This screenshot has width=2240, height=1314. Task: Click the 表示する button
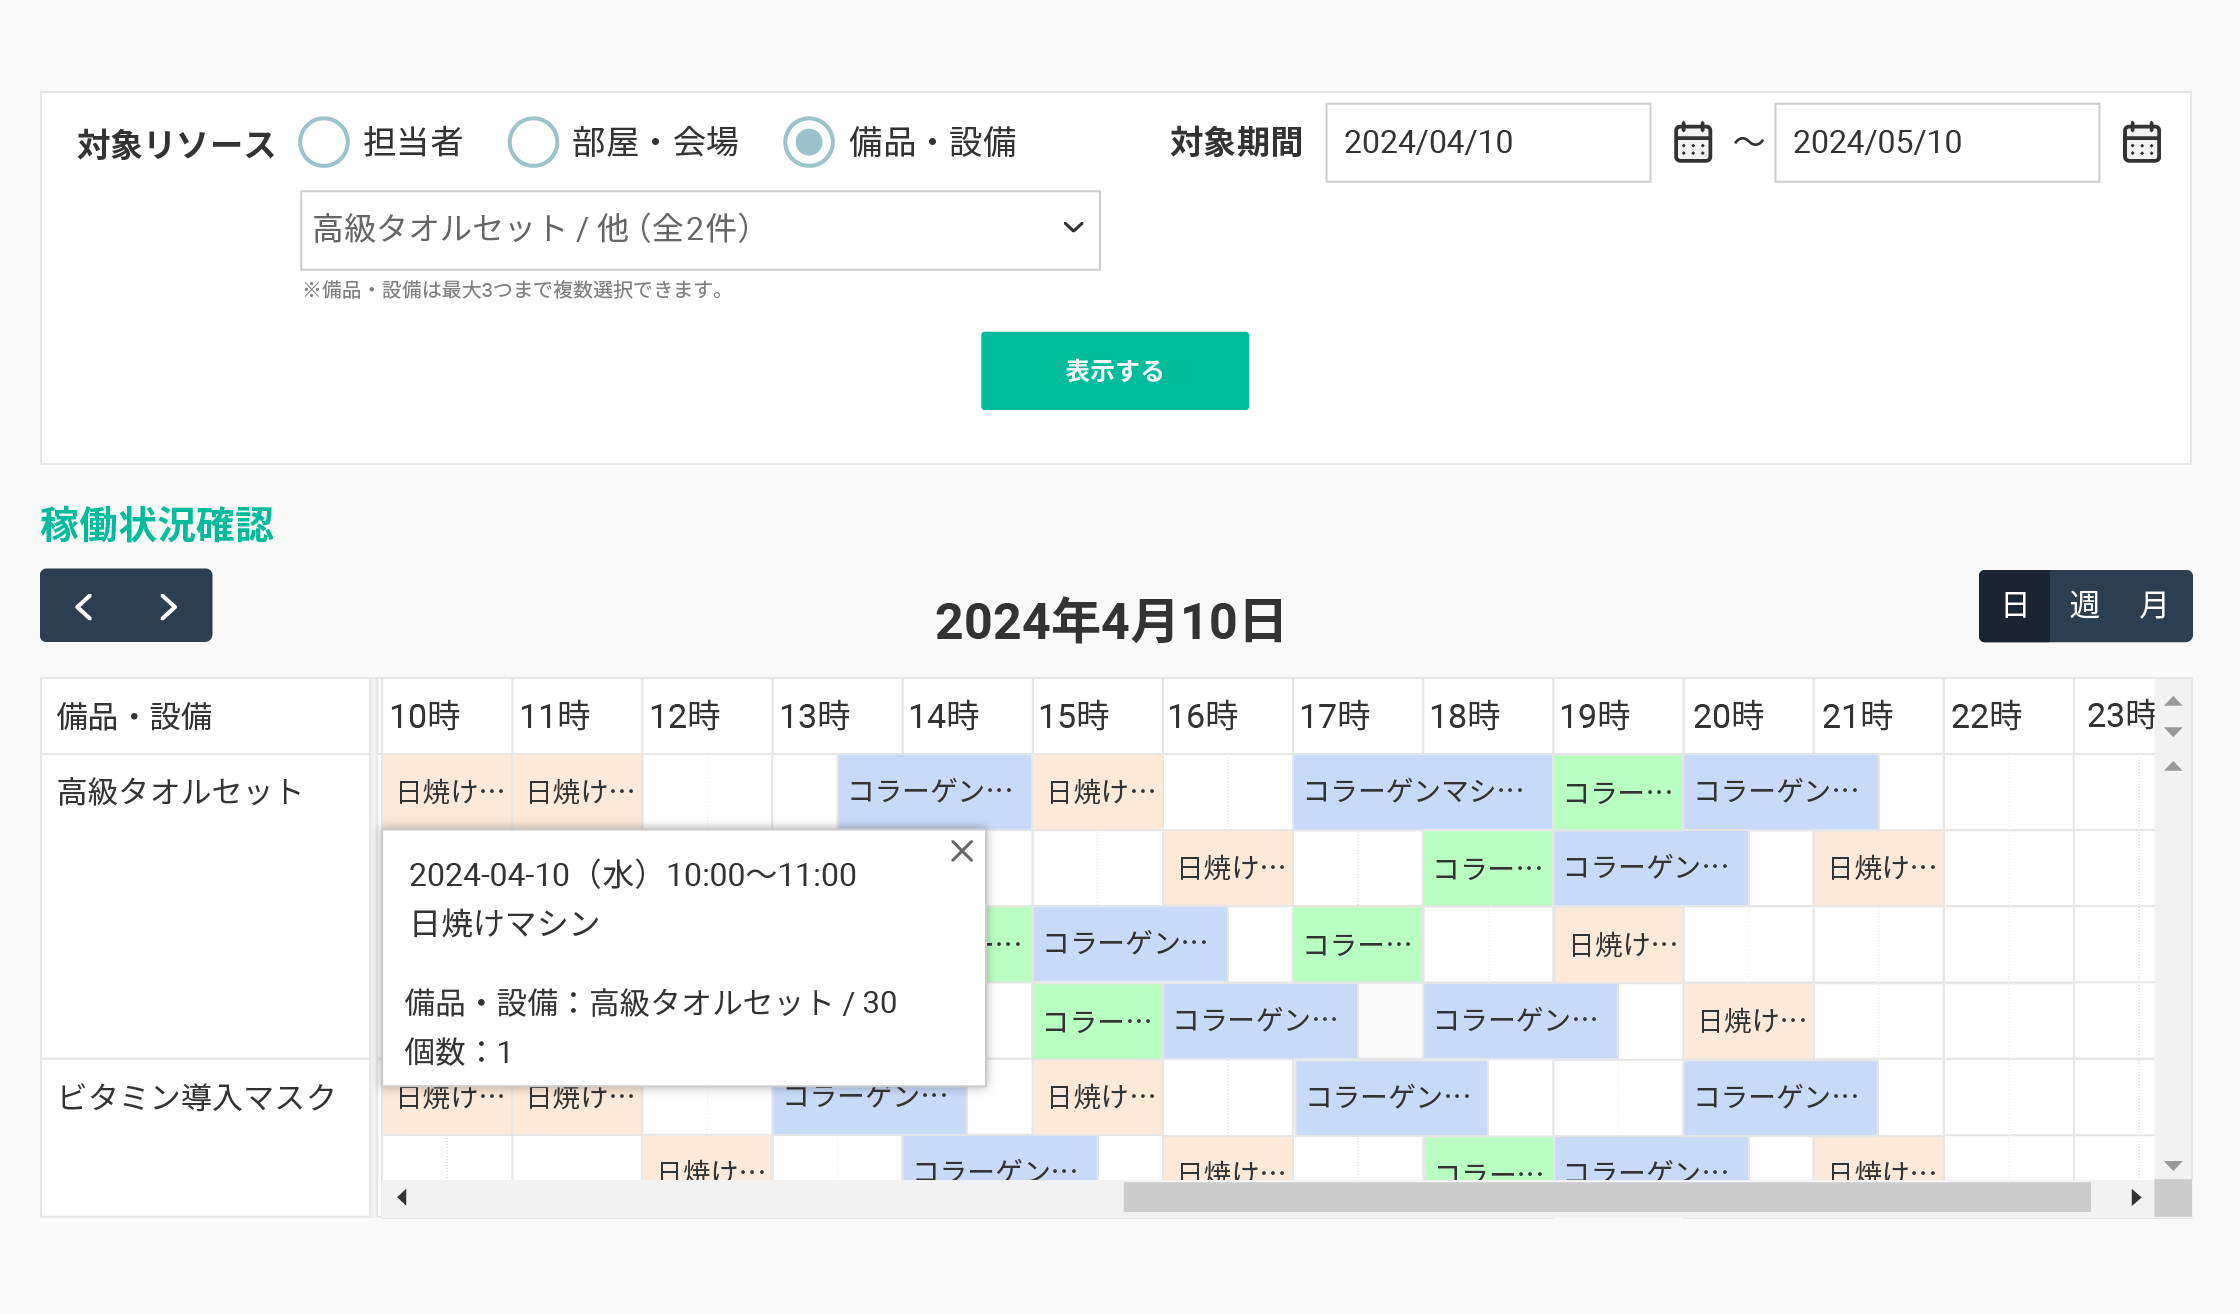(1114, 371)
